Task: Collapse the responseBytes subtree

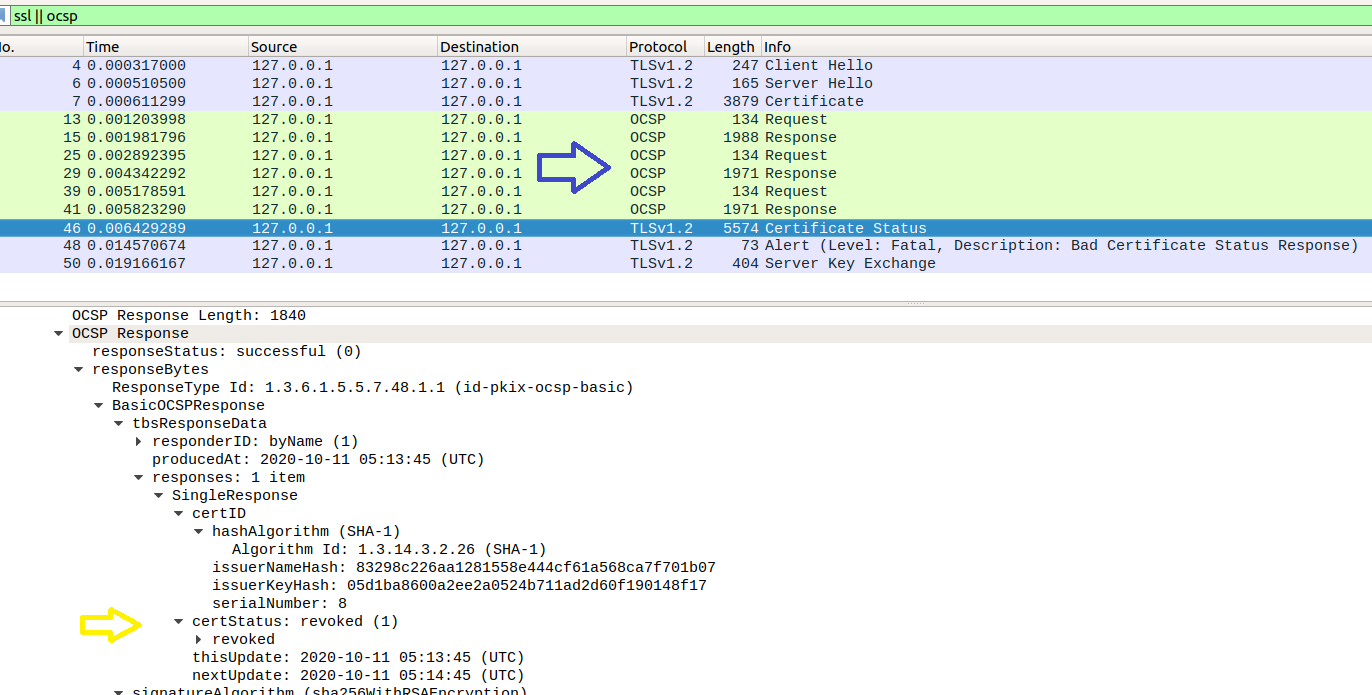Action: (80, 369)
